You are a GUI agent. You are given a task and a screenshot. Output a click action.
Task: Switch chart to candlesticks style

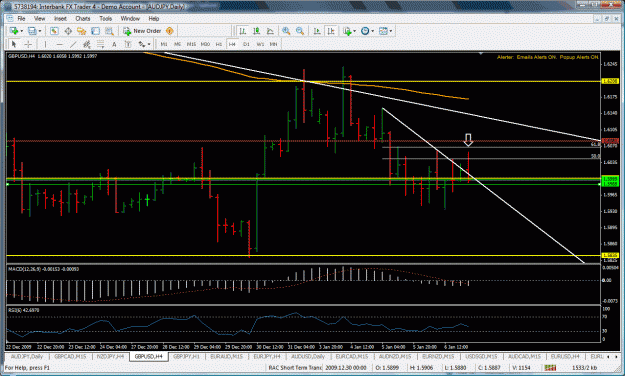[x=256, y=31]
